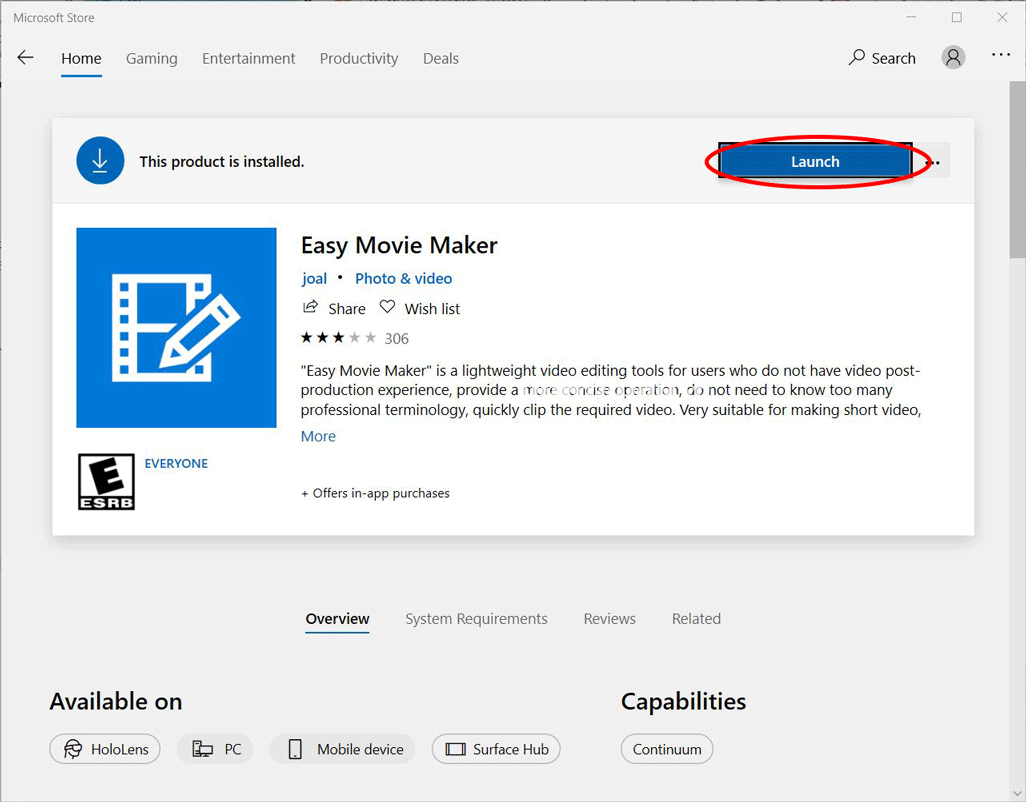Click the 3-star rating display
The height and width of the screenshot is (802, 1026).
tap(339, 338)
